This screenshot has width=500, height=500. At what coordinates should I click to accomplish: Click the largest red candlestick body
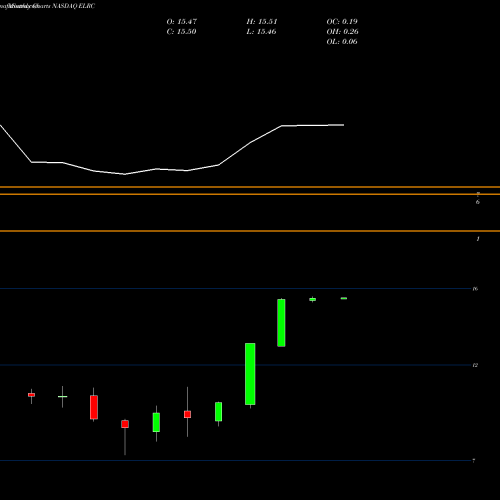pos(94,407)
